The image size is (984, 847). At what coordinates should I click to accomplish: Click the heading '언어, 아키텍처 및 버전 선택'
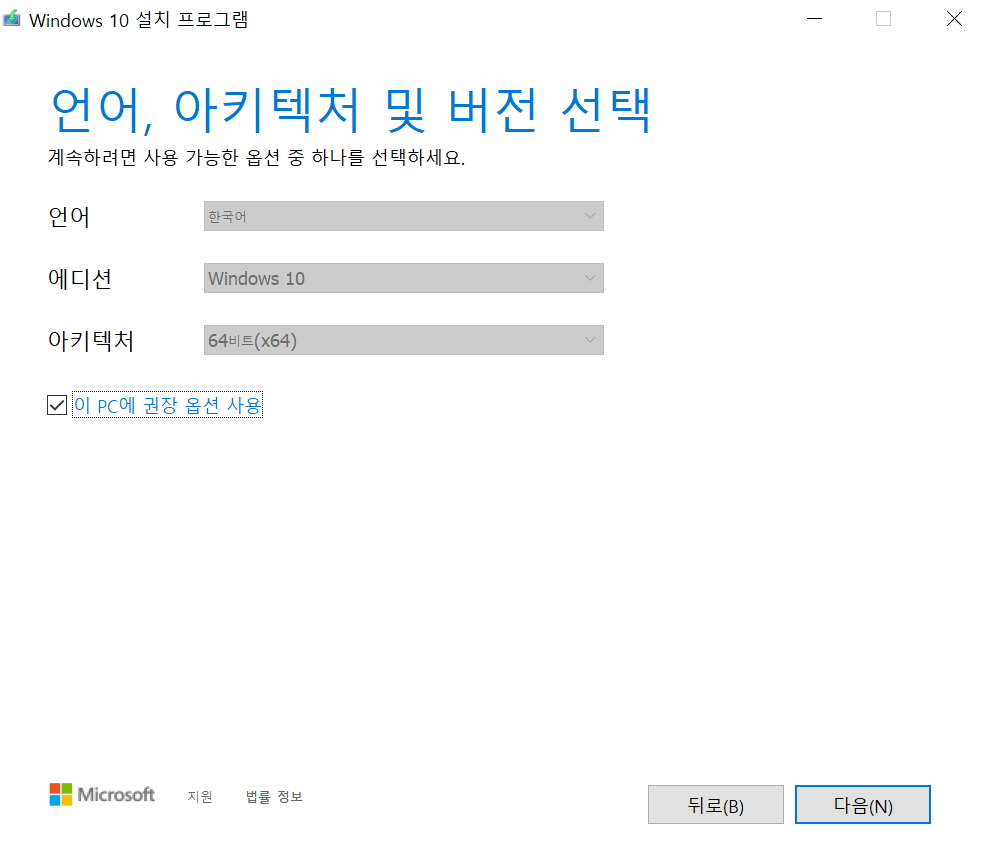[x=351, y=110]
